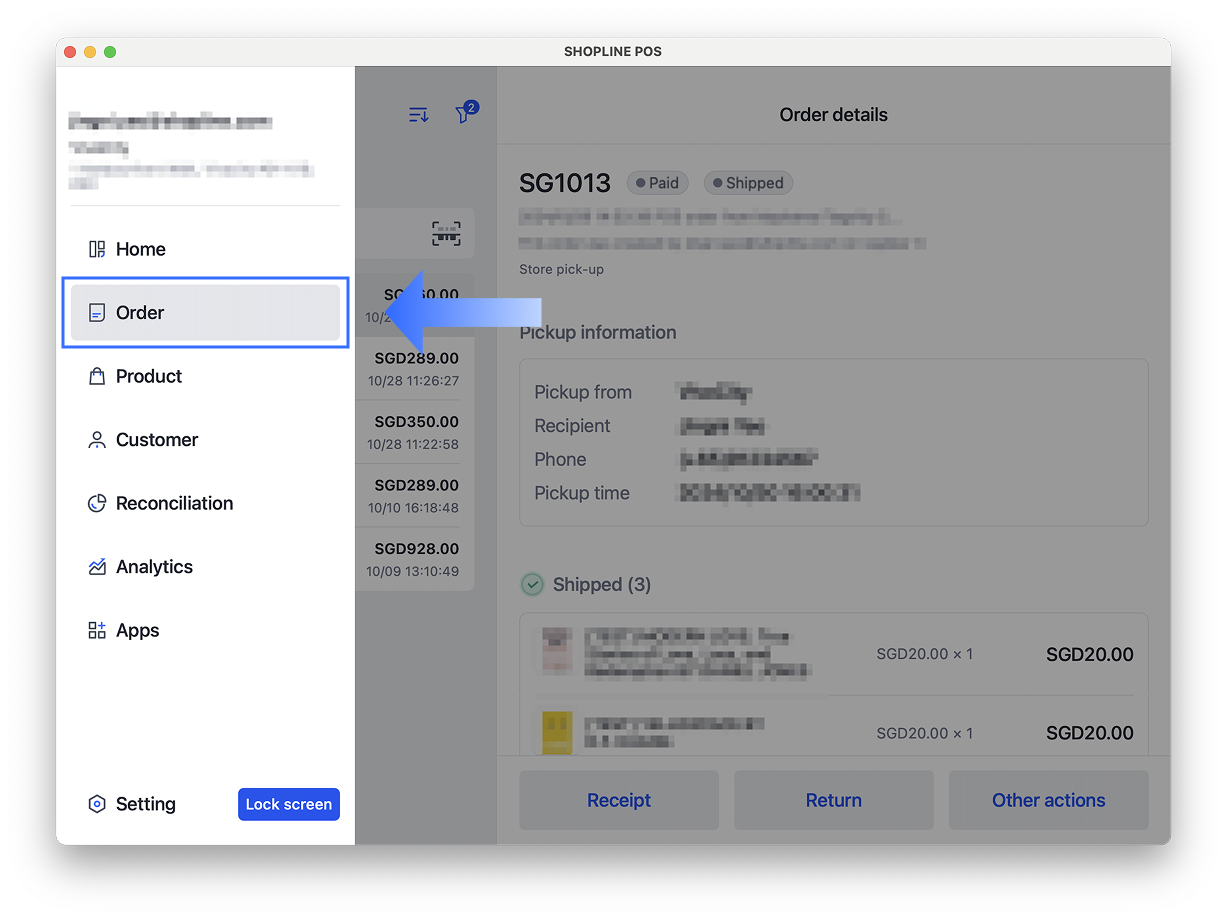Image resolution: width=1227 pixels, height=919 pixels.
Task: Click the Pickup time label
Action: 582,493
